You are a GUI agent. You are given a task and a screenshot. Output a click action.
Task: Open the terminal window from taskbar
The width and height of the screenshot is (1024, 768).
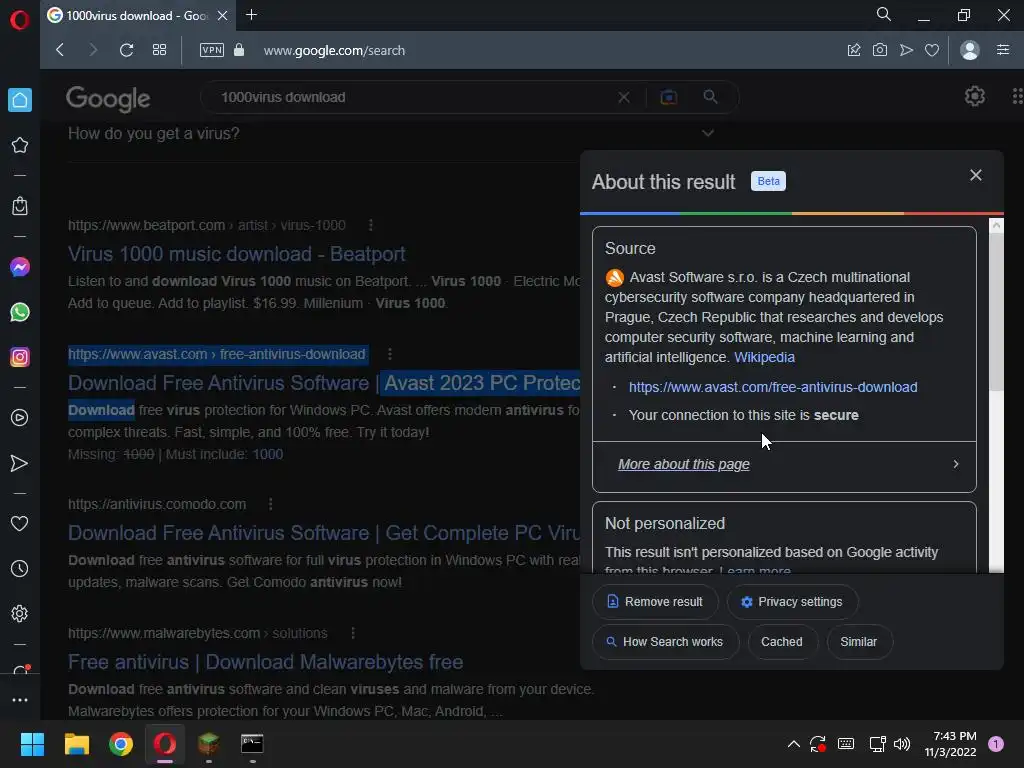(252, 744)
